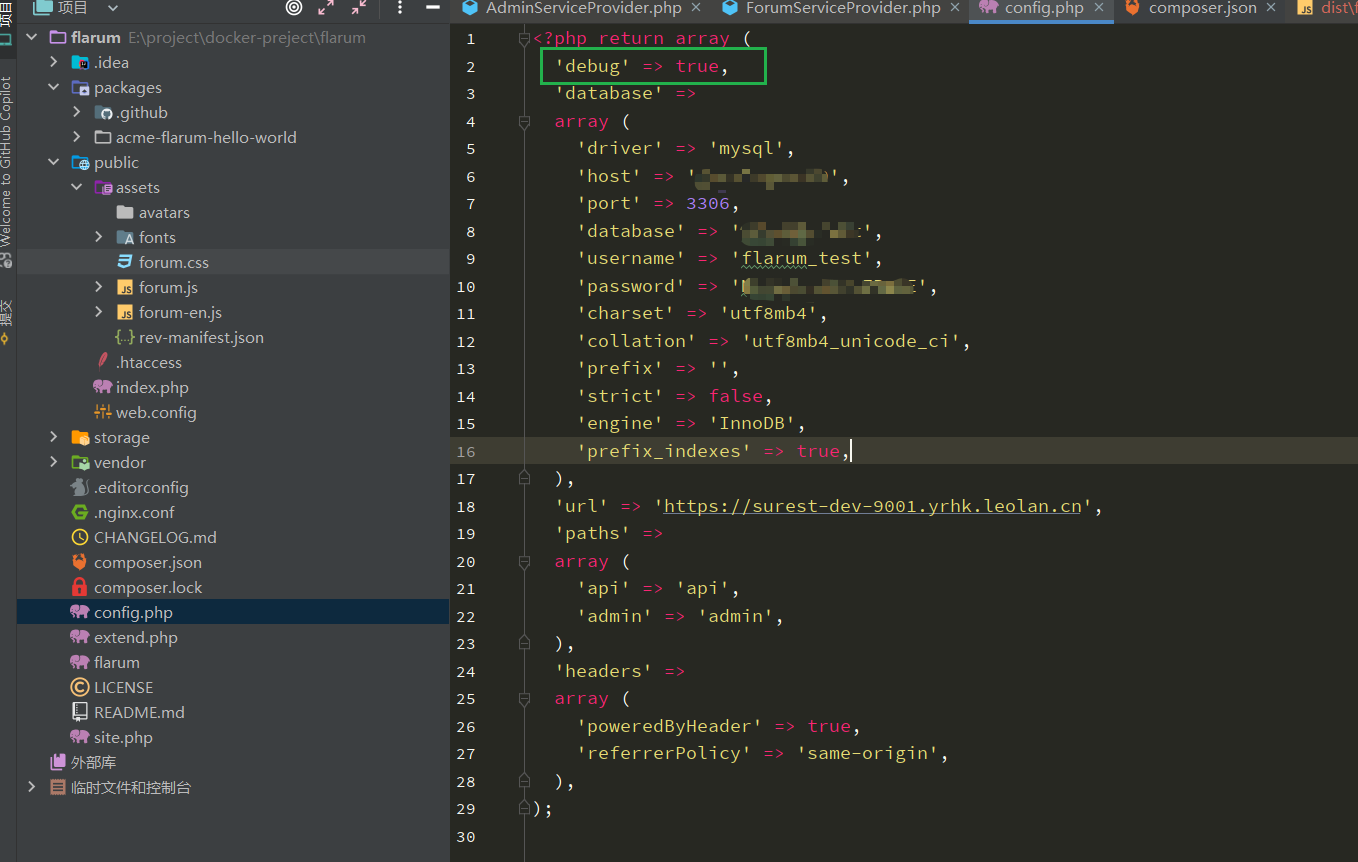Click composer.json icon in the project tree
Screen dimensions: 1358x862
click(80, 562)
